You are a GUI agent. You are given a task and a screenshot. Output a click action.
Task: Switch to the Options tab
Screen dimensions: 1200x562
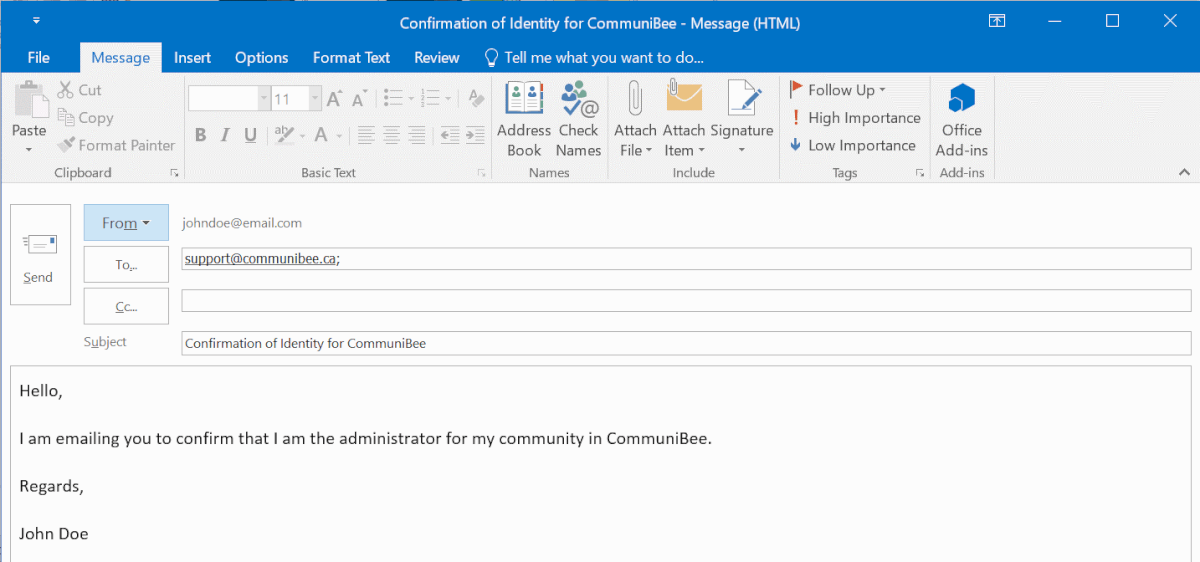(262, 58)
